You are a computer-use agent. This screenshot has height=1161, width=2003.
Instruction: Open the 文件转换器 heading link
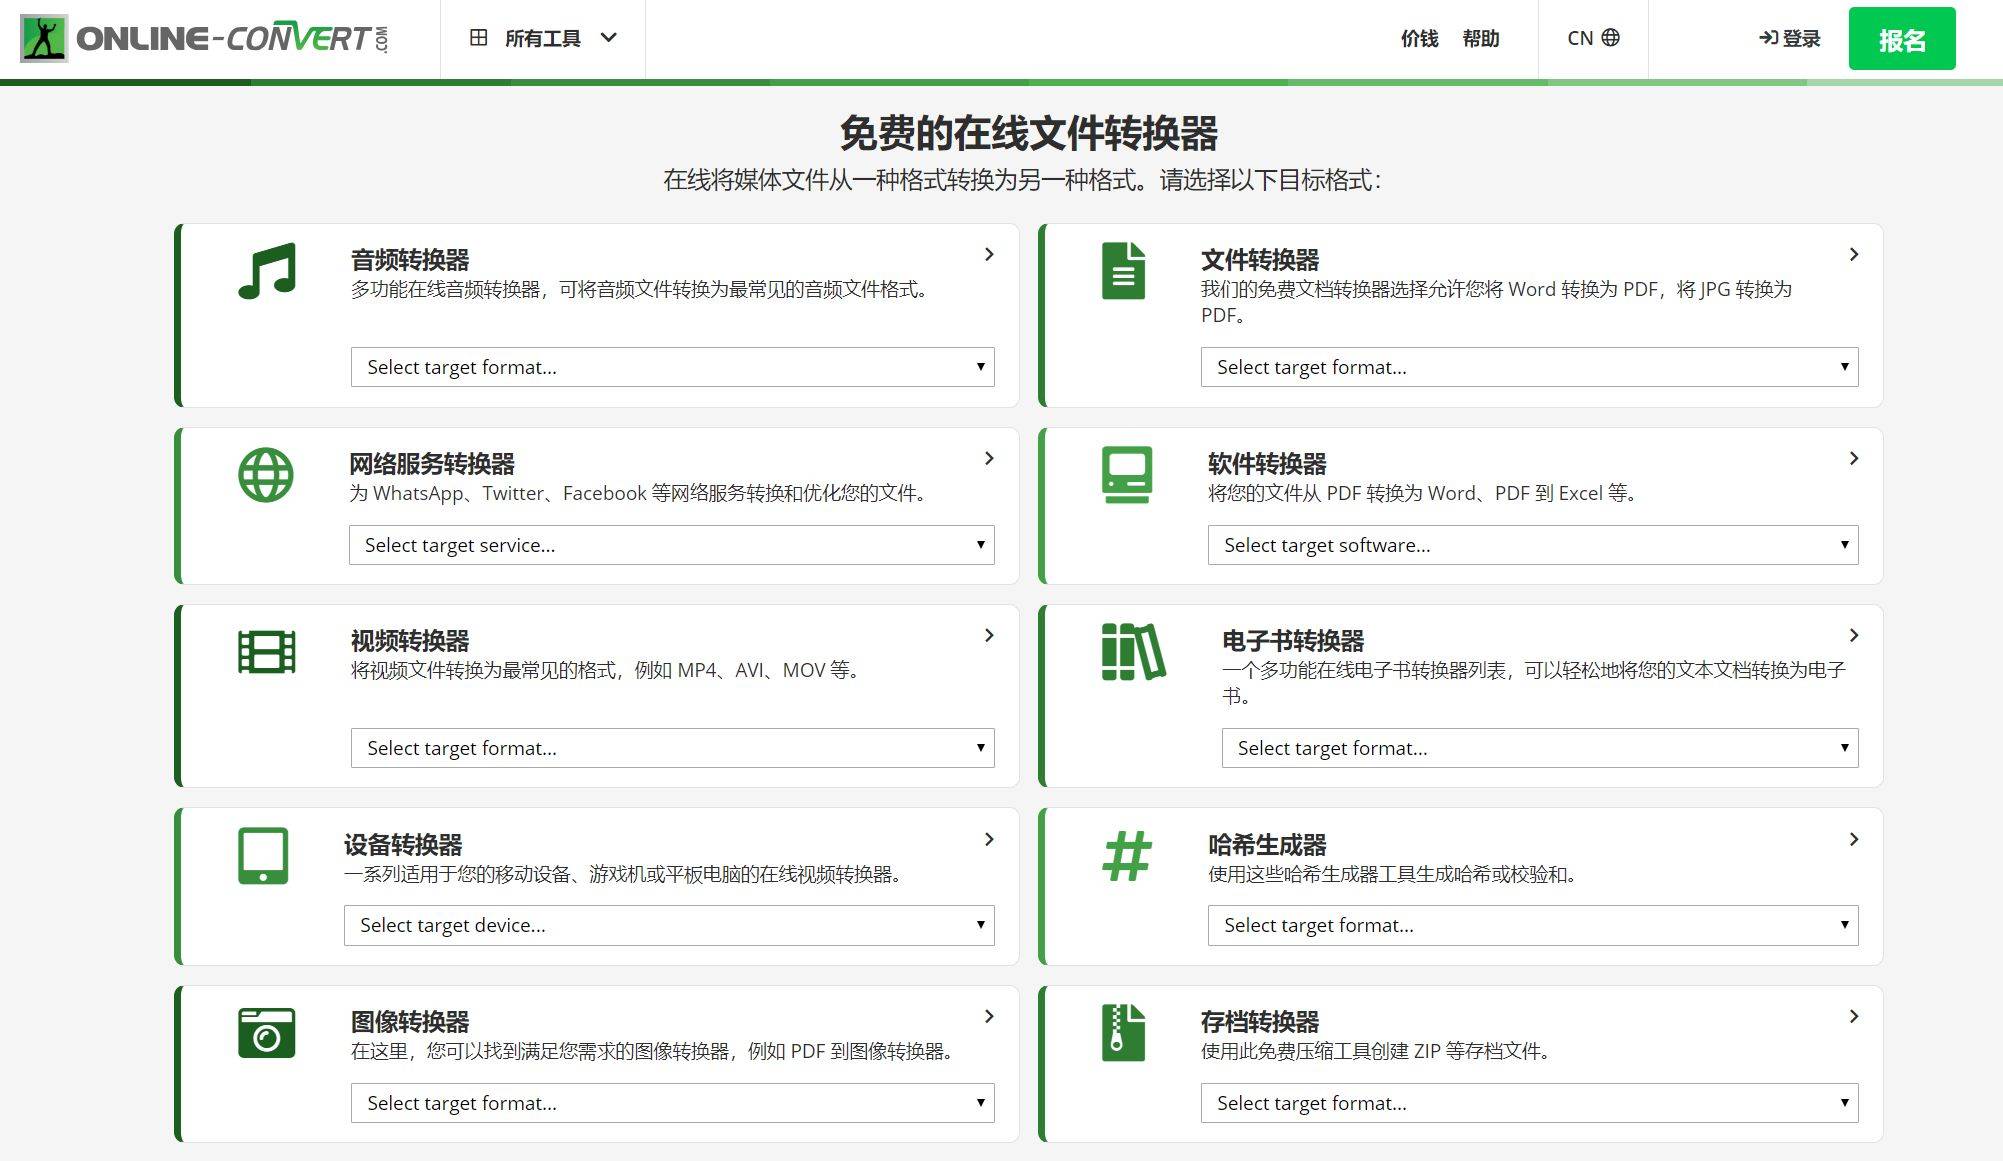1260,260
